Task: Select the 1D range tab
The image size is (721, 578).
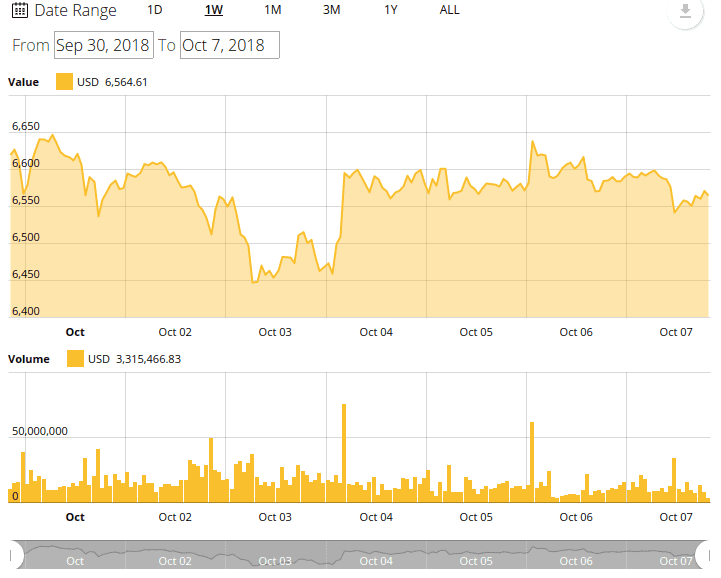Action: click(155, 10)
